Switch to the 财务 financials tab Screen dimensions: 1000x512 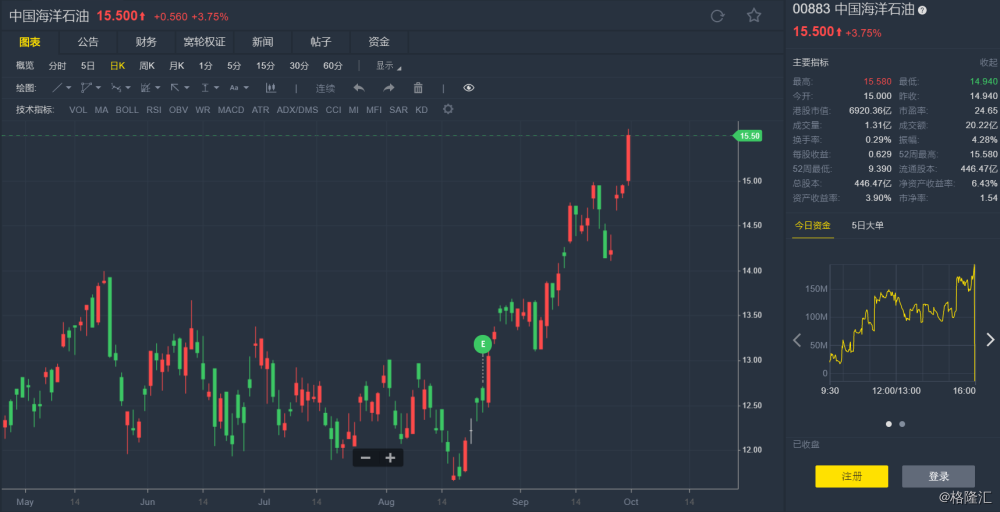[x=146, y=42]
